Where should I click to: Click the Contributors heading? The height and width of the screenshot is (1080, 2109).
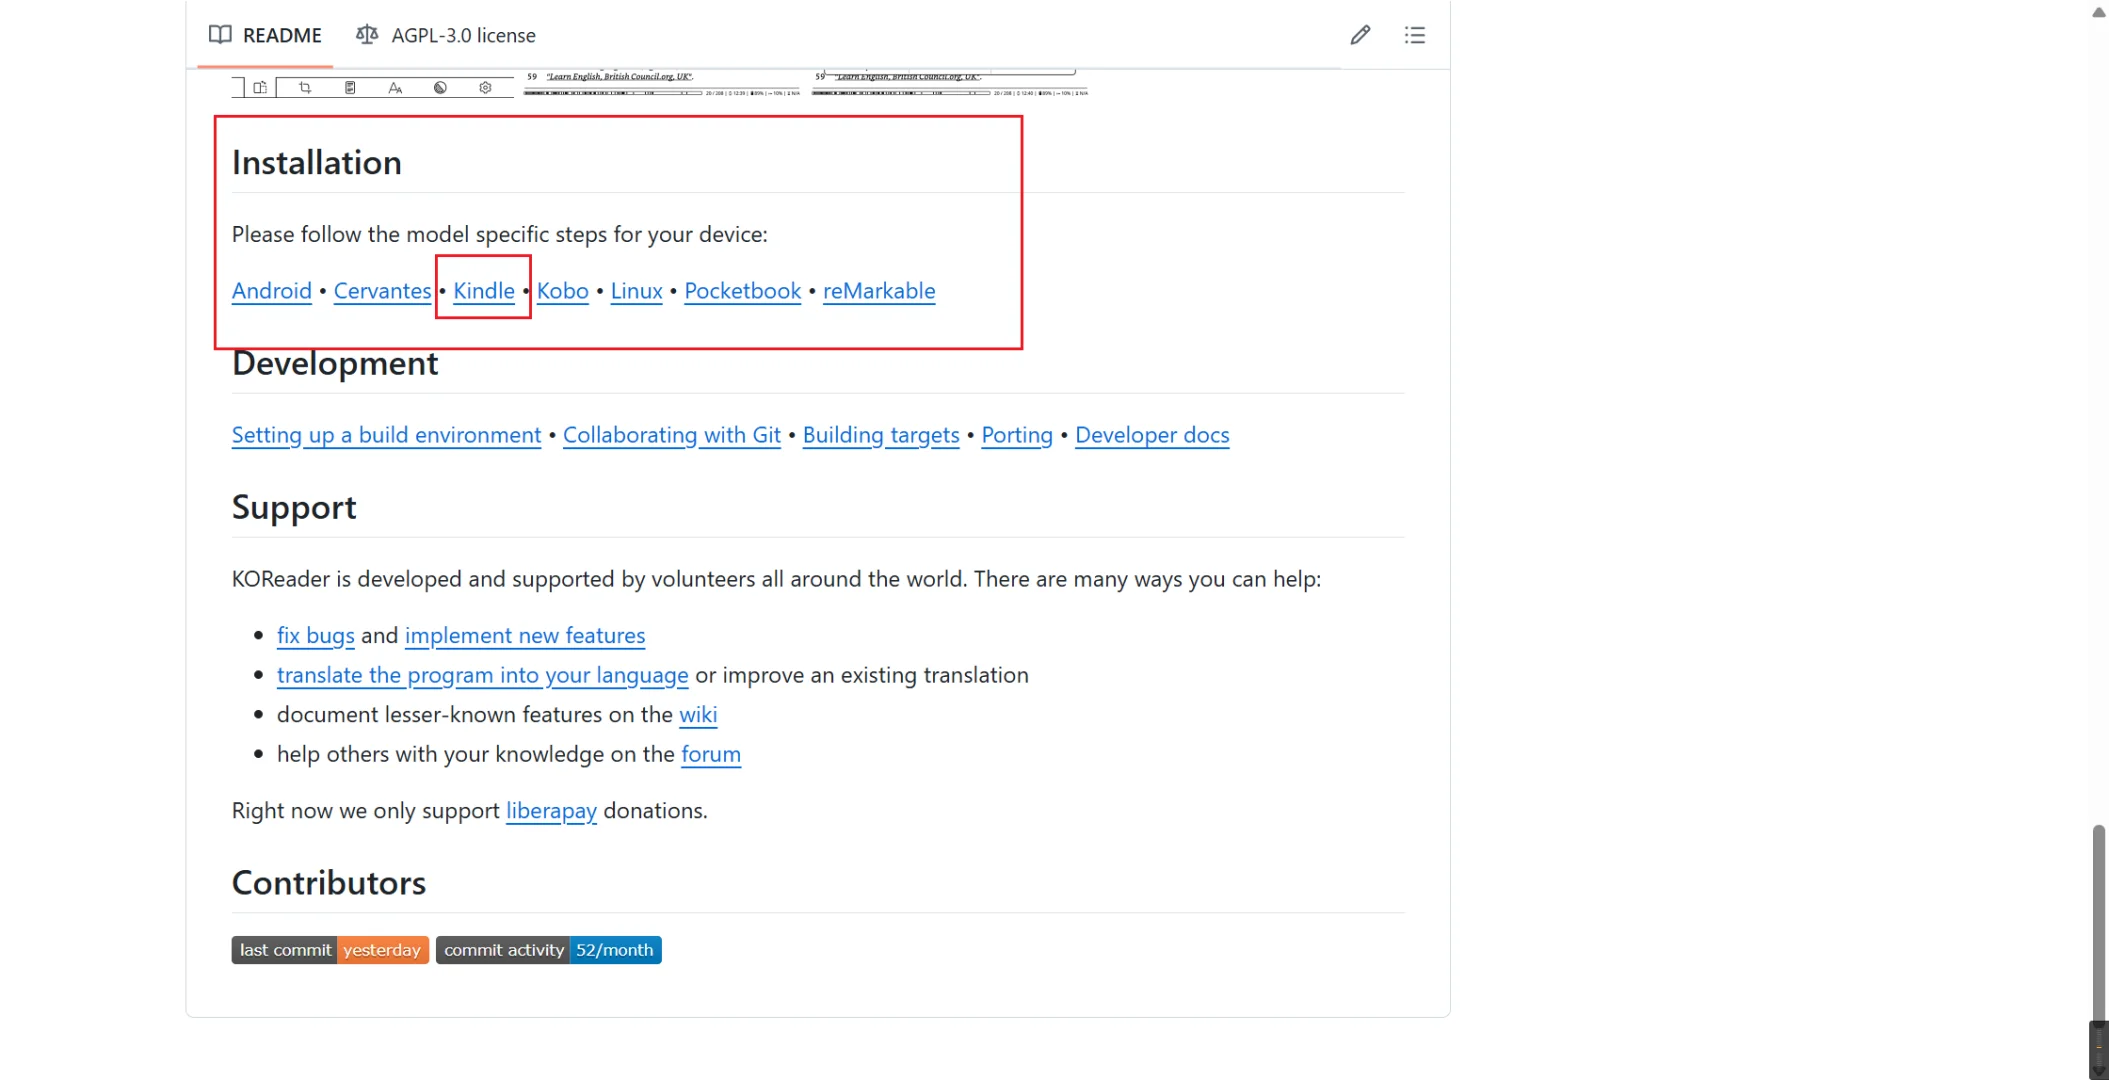[x=329, y=883]
